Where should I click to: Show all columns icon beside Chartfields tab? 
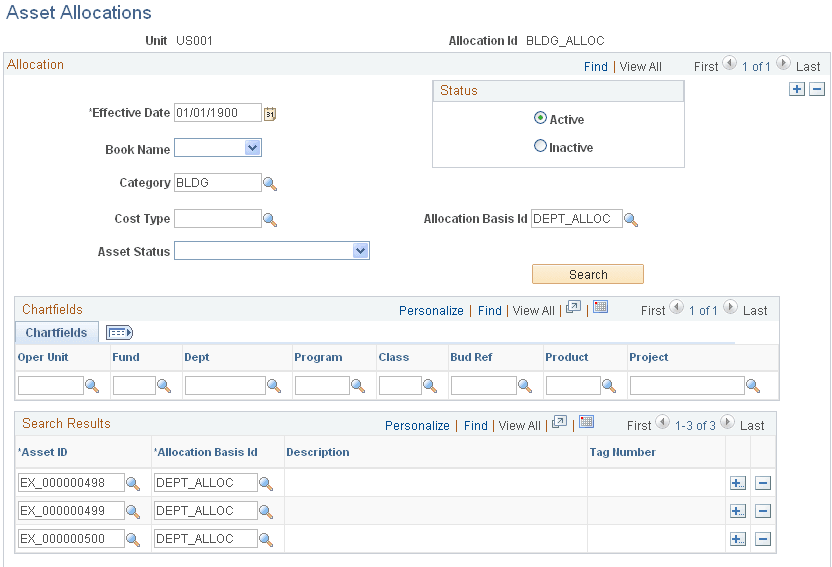[x=119, y=333]
